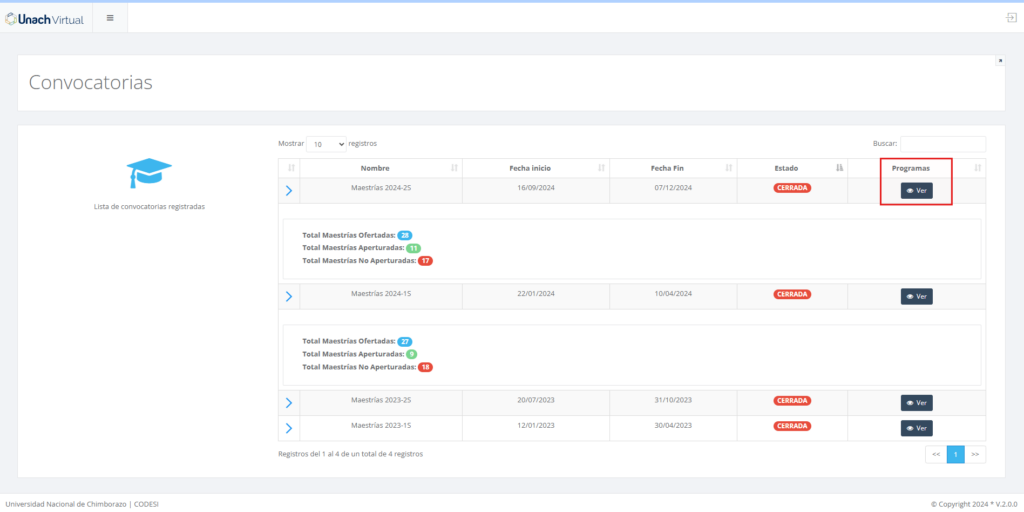View programs for Maestrías 2024-1S
Viewport: 1024px width, 512px height.
point(916,296)
